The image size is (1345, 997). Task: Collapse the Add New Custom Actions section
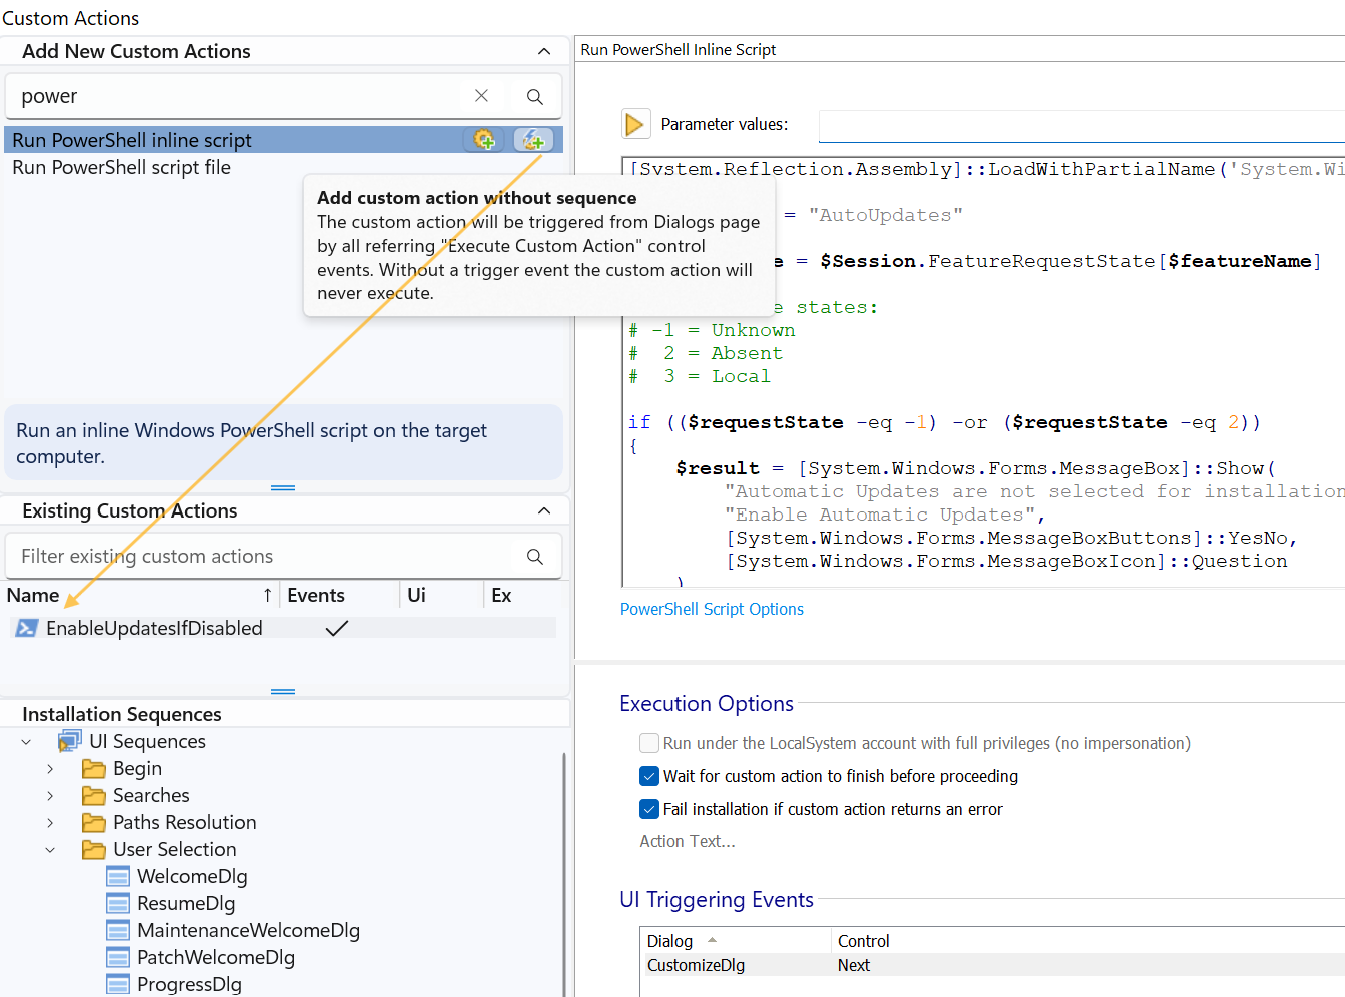click(544, 51)
